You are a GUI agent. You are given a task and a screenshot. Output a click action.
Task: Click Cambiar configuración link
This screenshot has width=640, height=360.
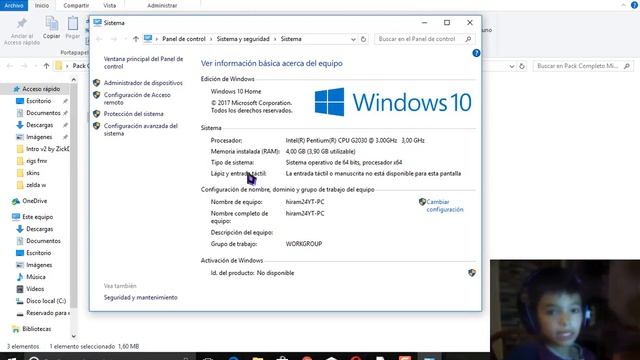coord(445,206)
